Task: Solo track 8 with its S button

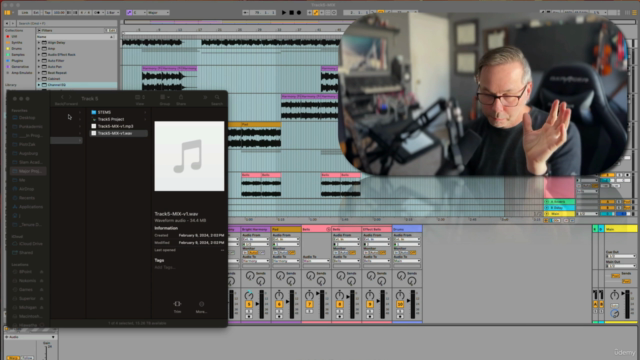Action: point(340,311)
